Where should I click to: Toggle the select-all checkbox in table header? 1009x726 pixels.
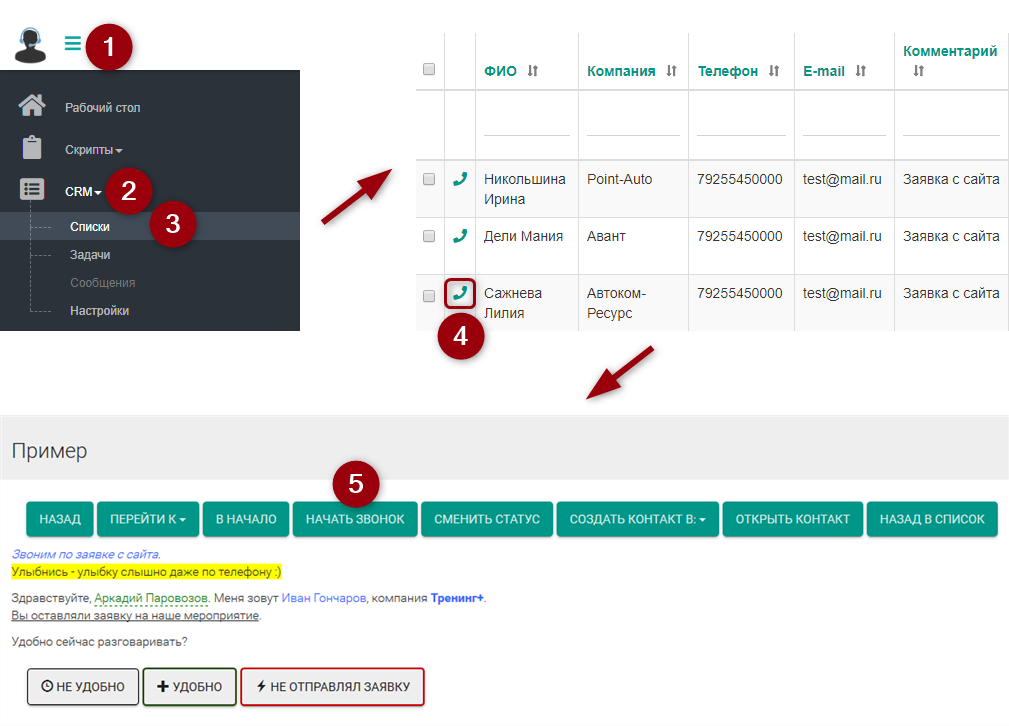(429, 69)
